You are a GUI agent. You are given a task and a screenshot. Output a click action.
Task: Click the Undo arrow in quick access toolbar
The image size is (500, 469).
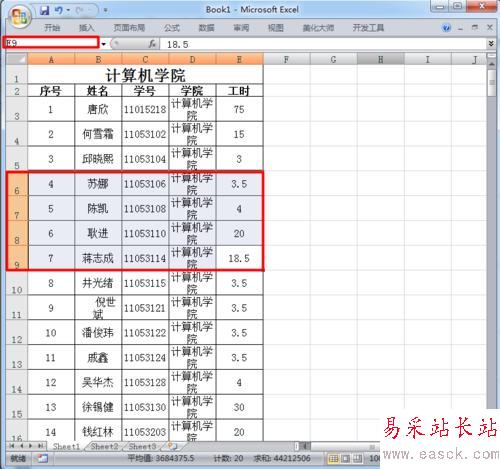[59, 10]
